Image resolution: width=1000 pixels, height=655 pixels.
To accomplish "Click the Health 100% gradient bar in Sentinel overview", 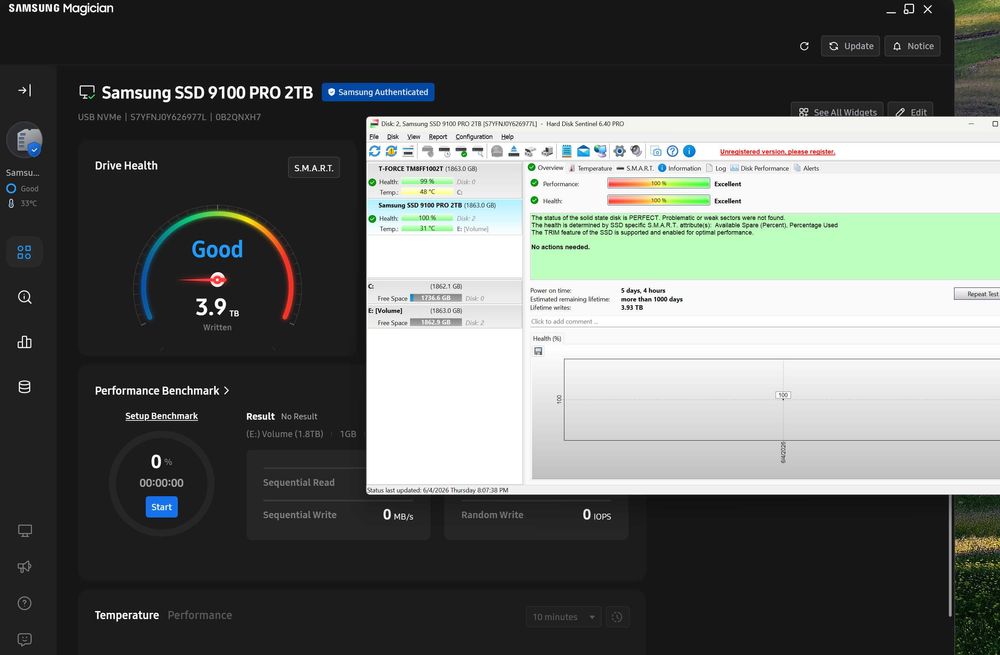I will [659, 200].
